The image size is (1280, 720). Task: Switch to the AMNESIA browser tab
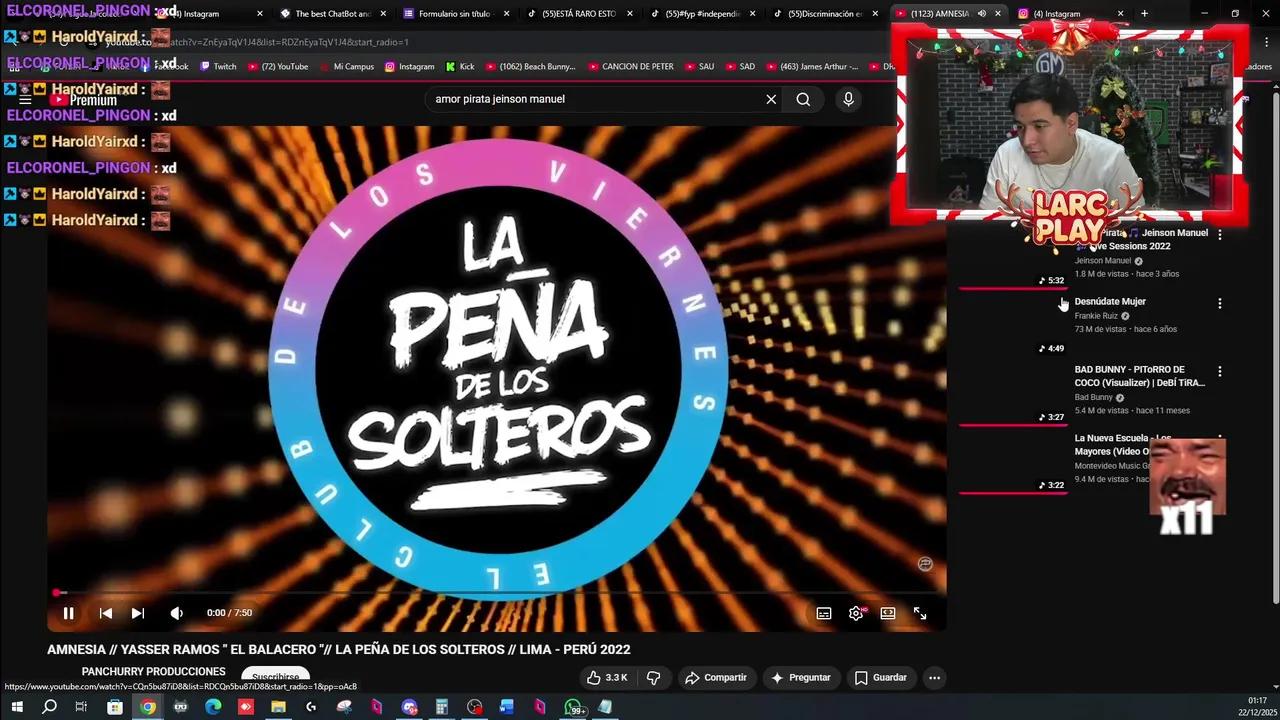940,13
